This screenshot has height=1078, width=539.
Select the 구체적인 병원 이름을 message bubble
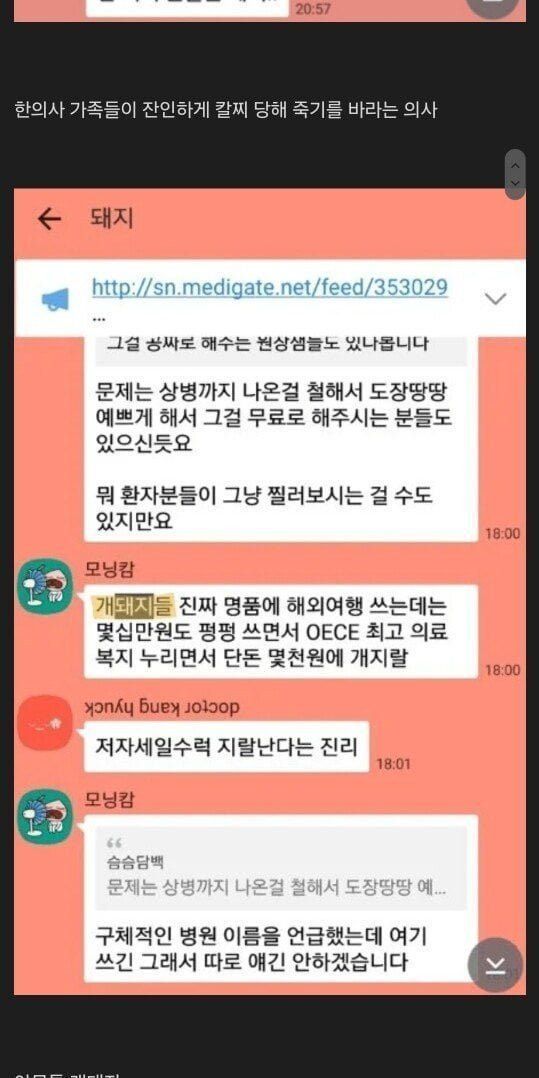[280, 898]
